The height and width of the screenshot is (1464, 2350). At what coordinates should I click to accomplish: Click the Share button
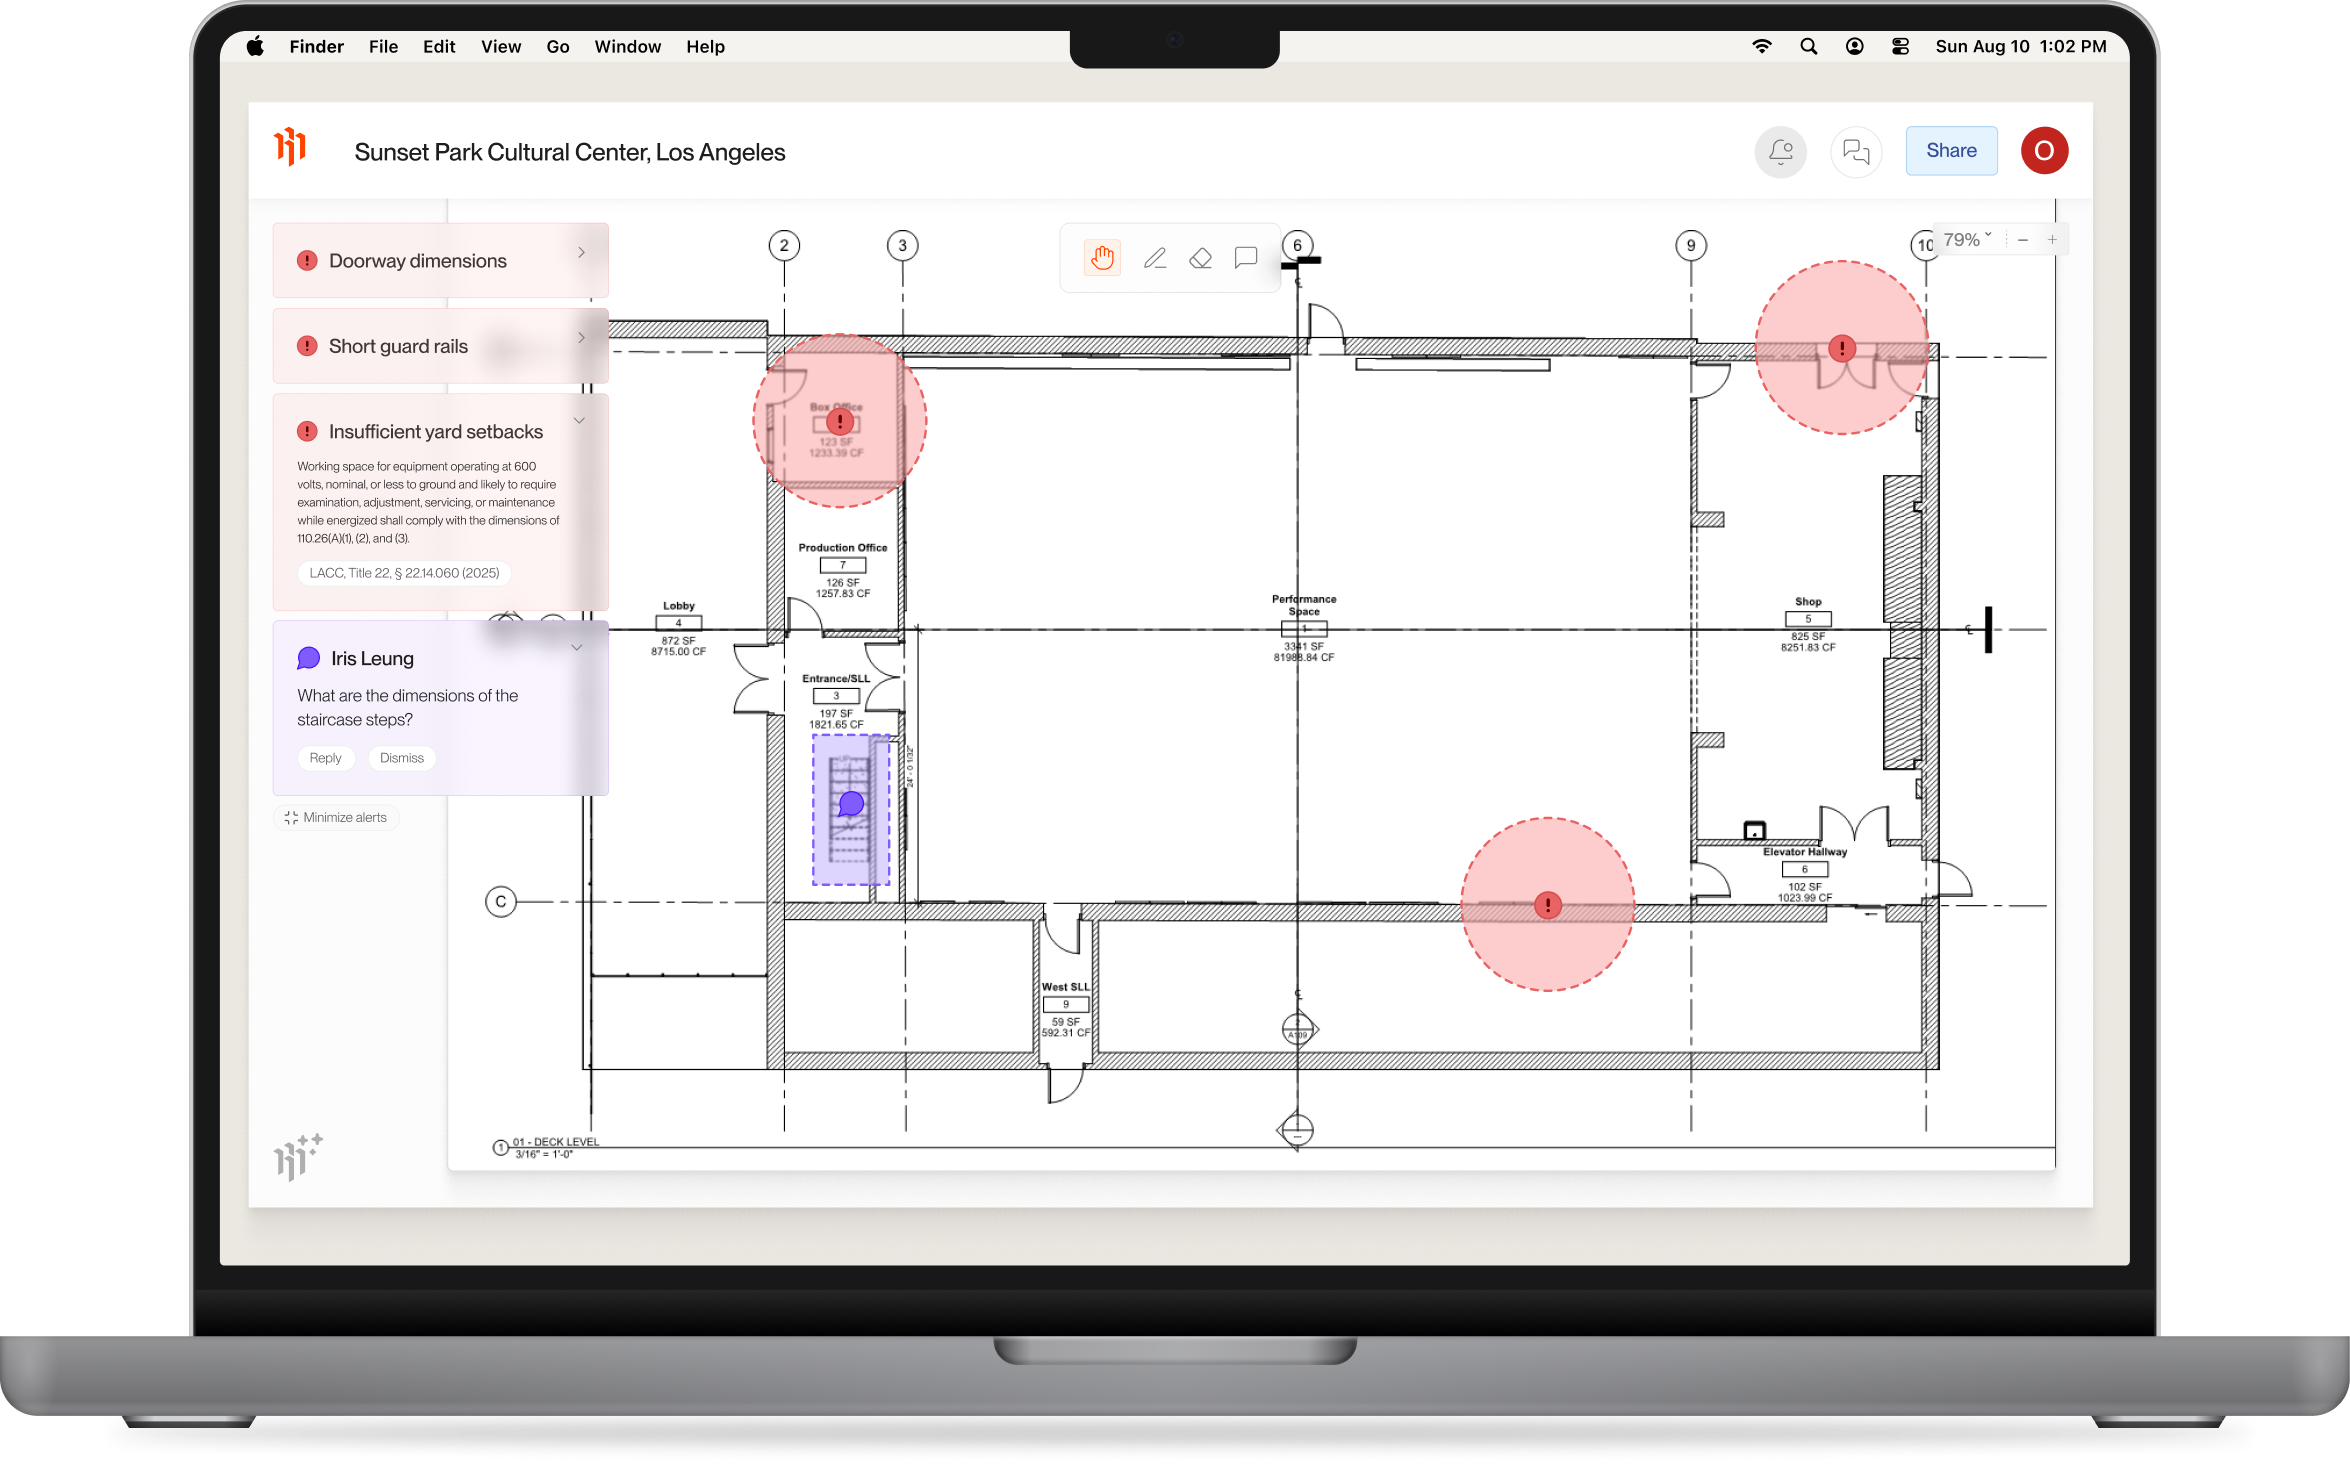coord(1951,151)
